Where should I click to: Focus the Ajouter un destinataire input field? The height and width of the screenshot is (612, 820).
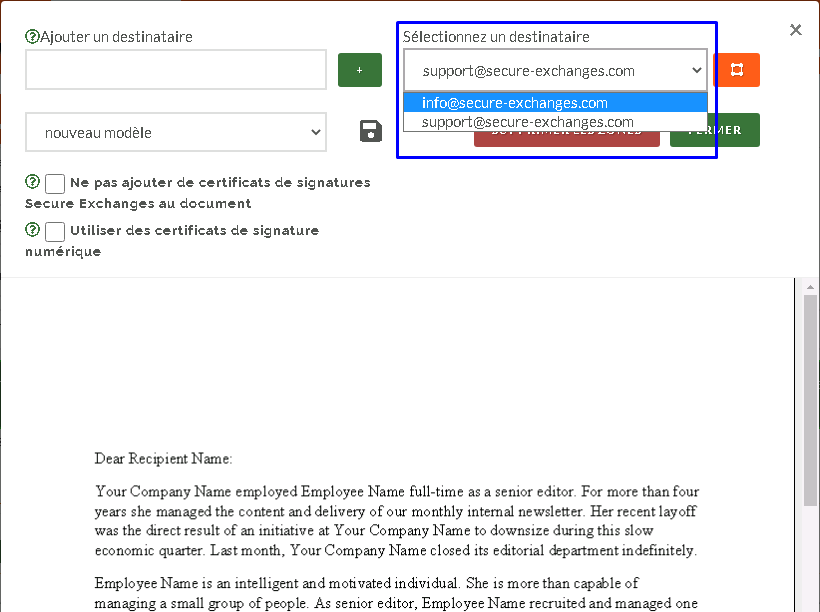coord(176,70)
